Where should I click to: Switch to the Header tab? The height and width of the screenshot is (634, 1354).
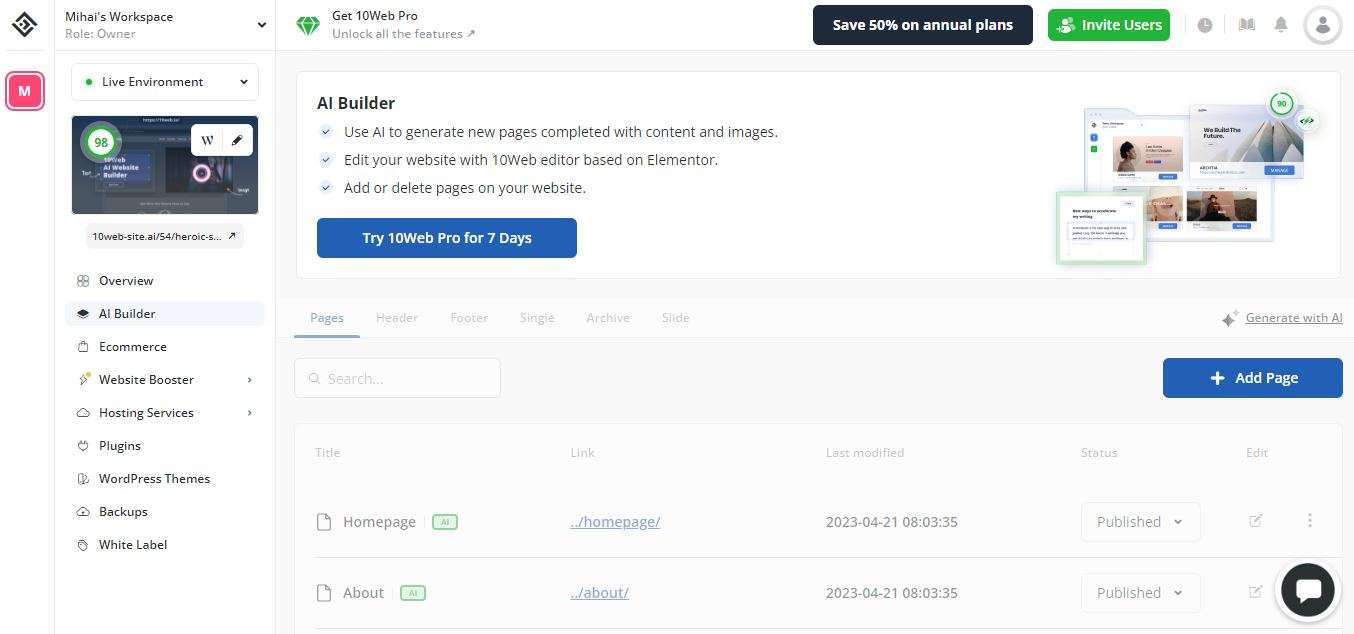click(x=397, y=318)
